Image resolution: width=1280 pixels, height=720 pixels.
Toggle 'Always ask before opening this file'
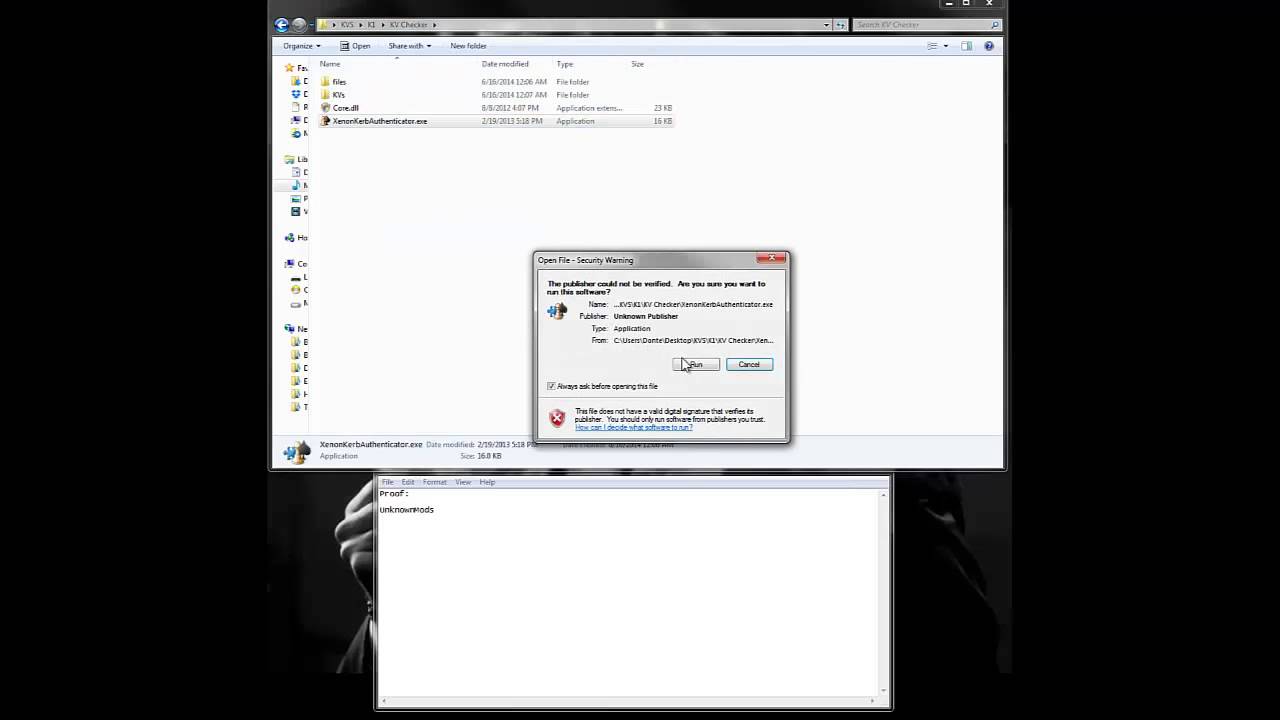click(x=551, y=386)
